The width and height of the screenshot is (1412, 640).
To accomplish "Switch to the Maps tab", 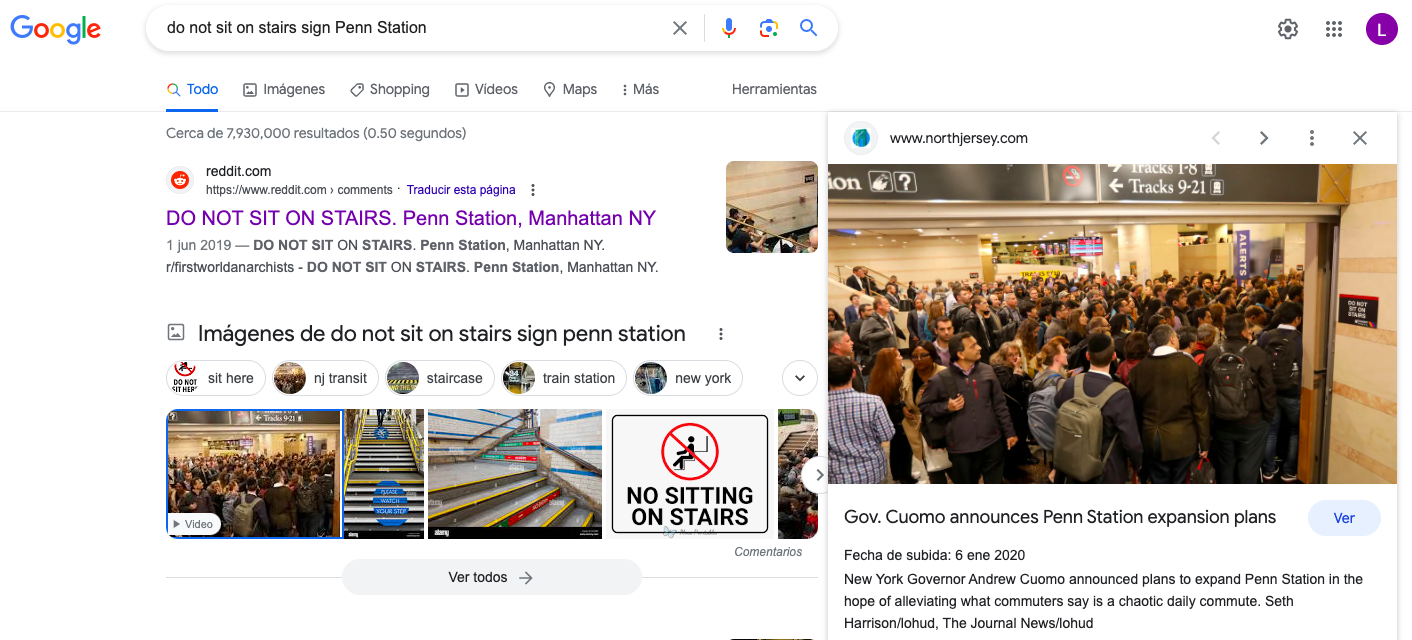I will 570,89.
